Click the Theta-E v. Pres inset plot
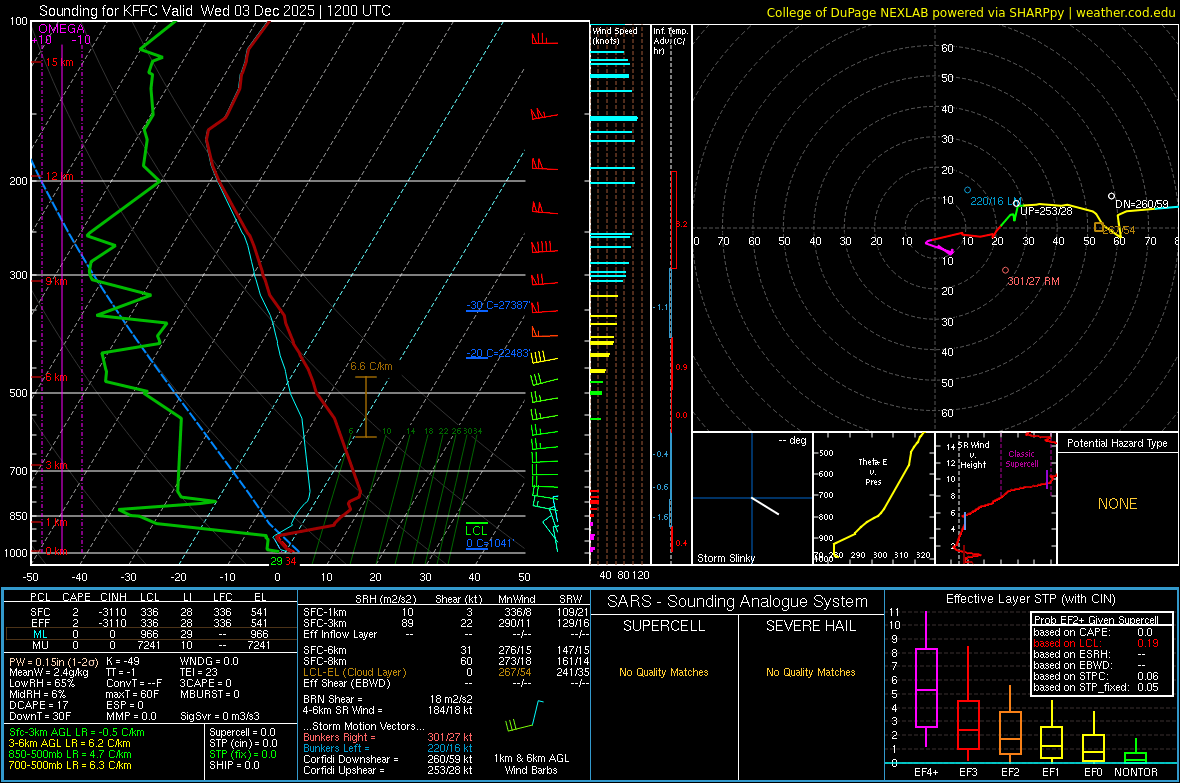This screenshot has width=1180, height=783. (874, 498)
